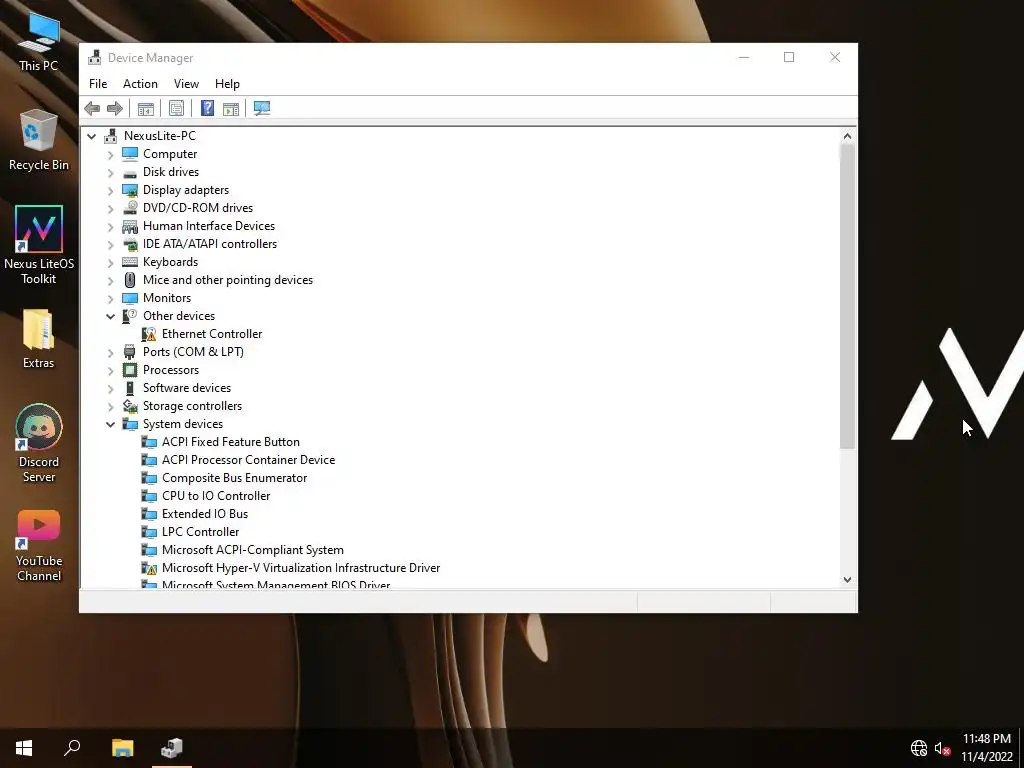Click the Ports (COM & LPT) icon
This screenshot has width=1024, height=768.
(x=130, y=352)
